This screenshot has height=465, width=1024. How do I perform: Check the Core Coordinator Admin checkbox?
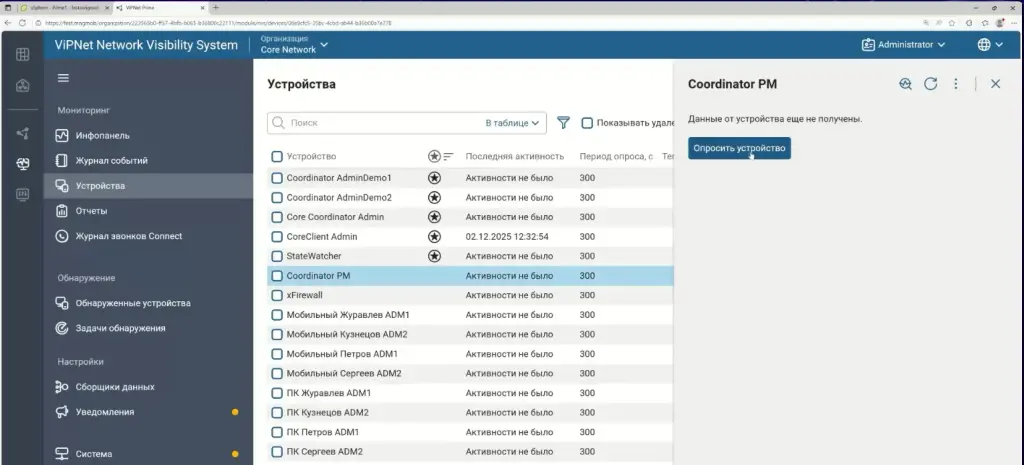tap(277, 217)
